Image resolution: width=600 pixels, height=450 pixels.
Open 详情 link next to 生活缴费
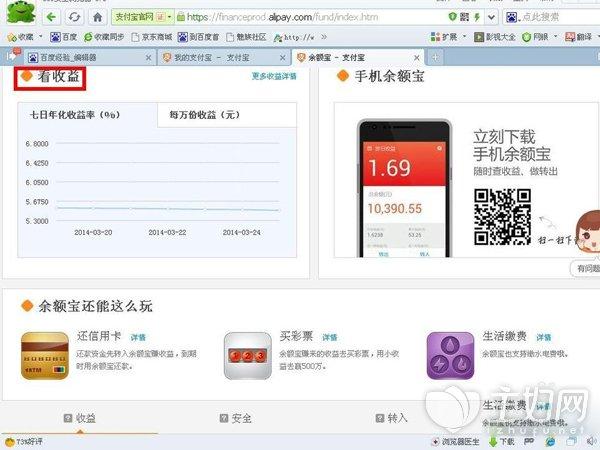point(543,337)
